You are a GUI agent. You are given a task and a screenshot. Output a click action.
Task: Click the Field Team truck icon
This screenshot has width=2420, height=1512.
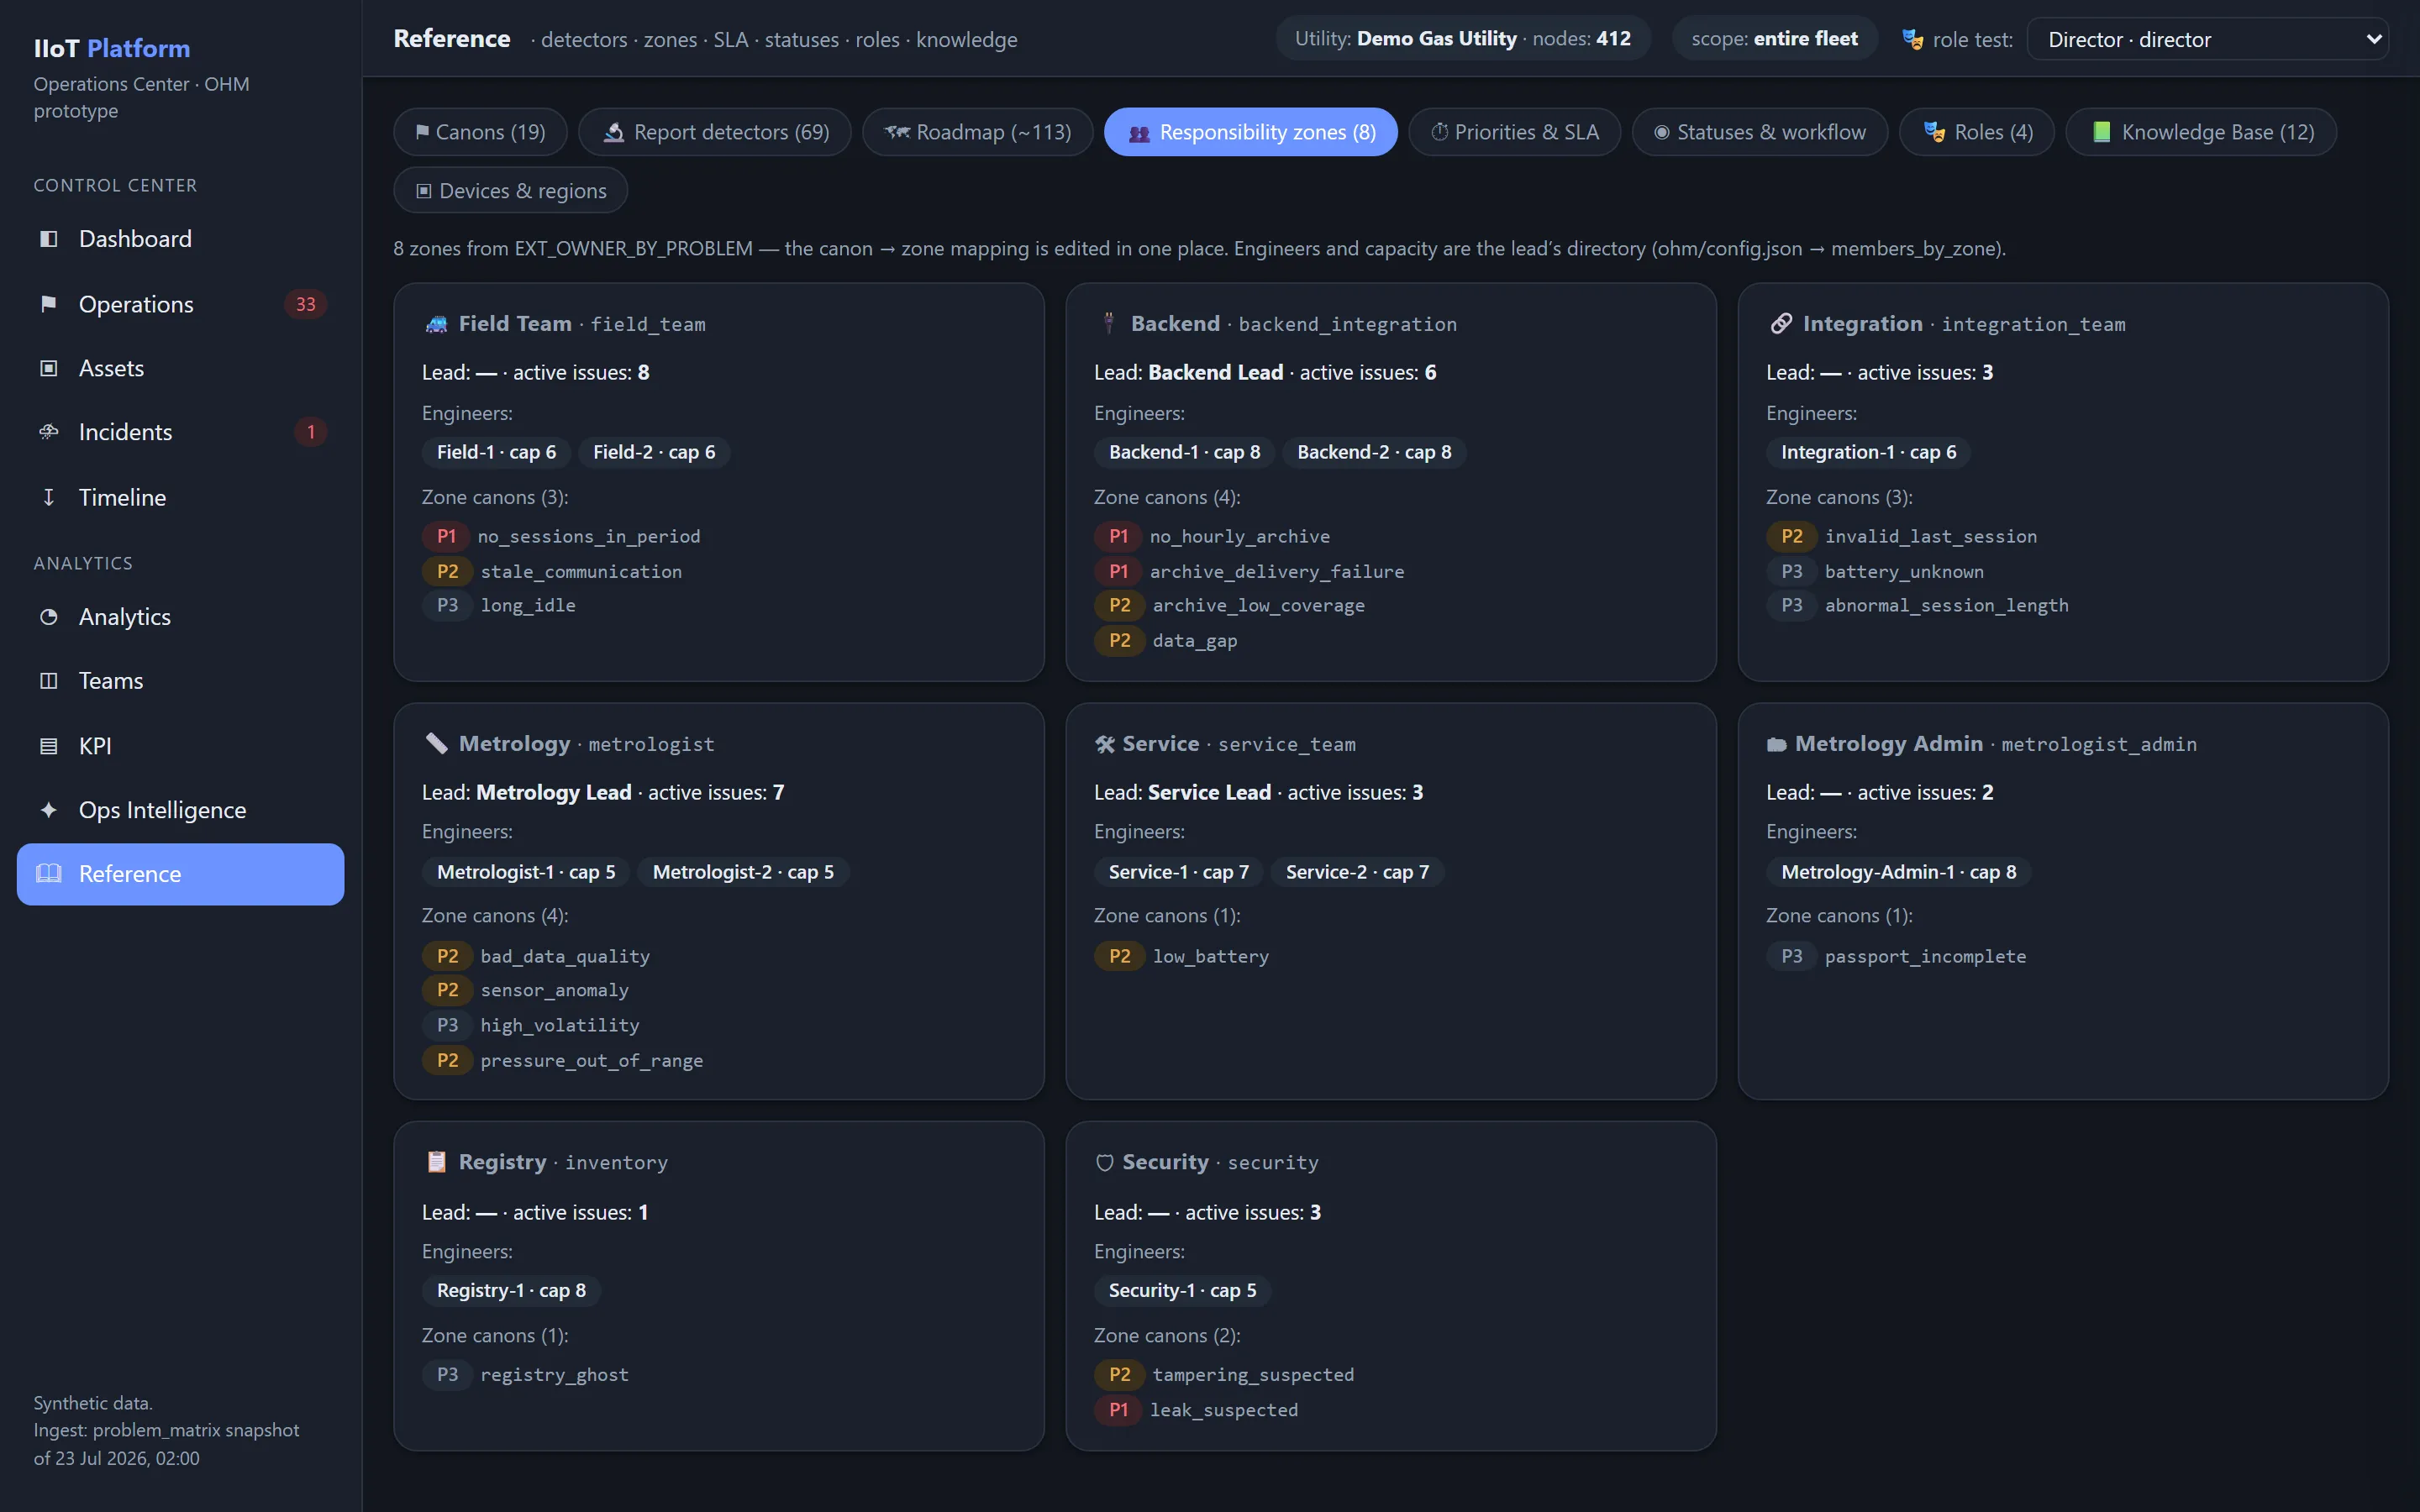click(x=437, y=324)
